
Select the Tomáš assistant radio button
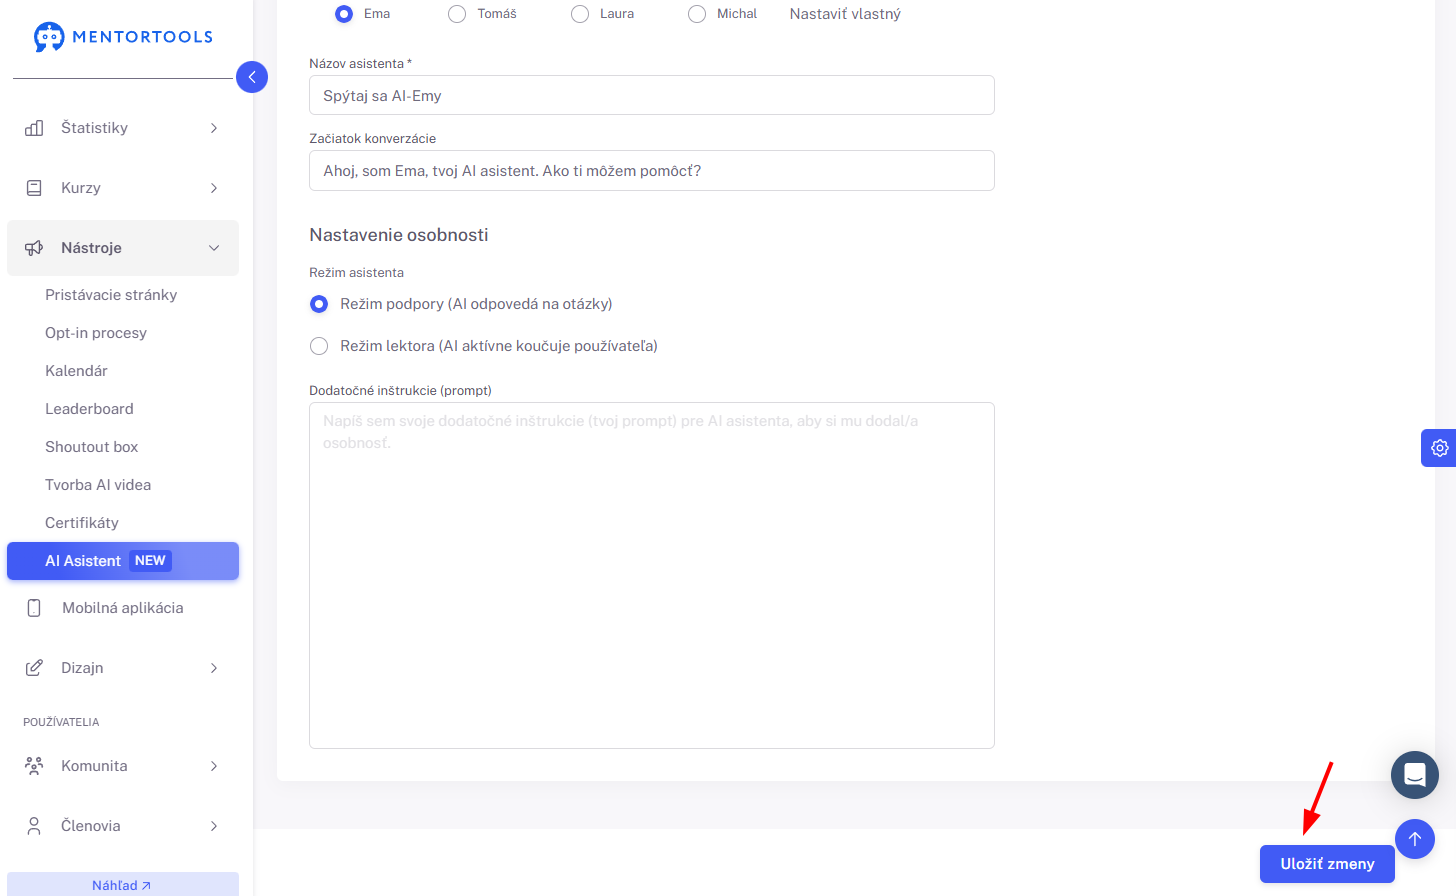pyautogui.click(x=457, y=14)
